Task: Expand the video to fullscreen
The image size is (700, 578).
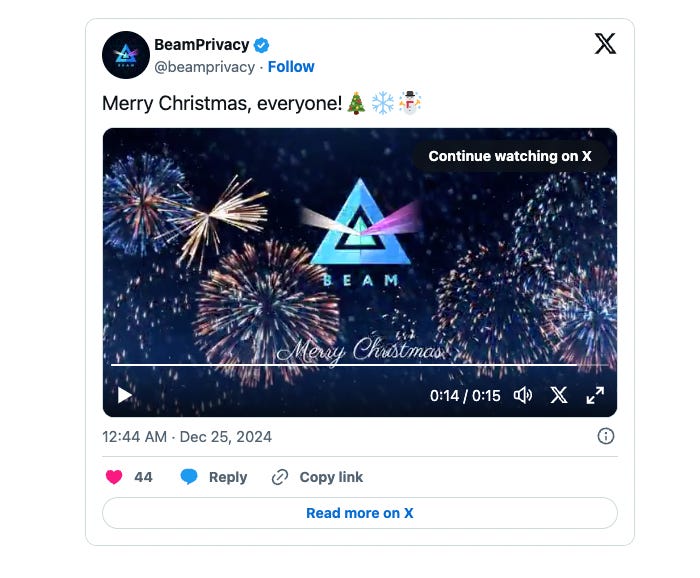Action: 595,395
